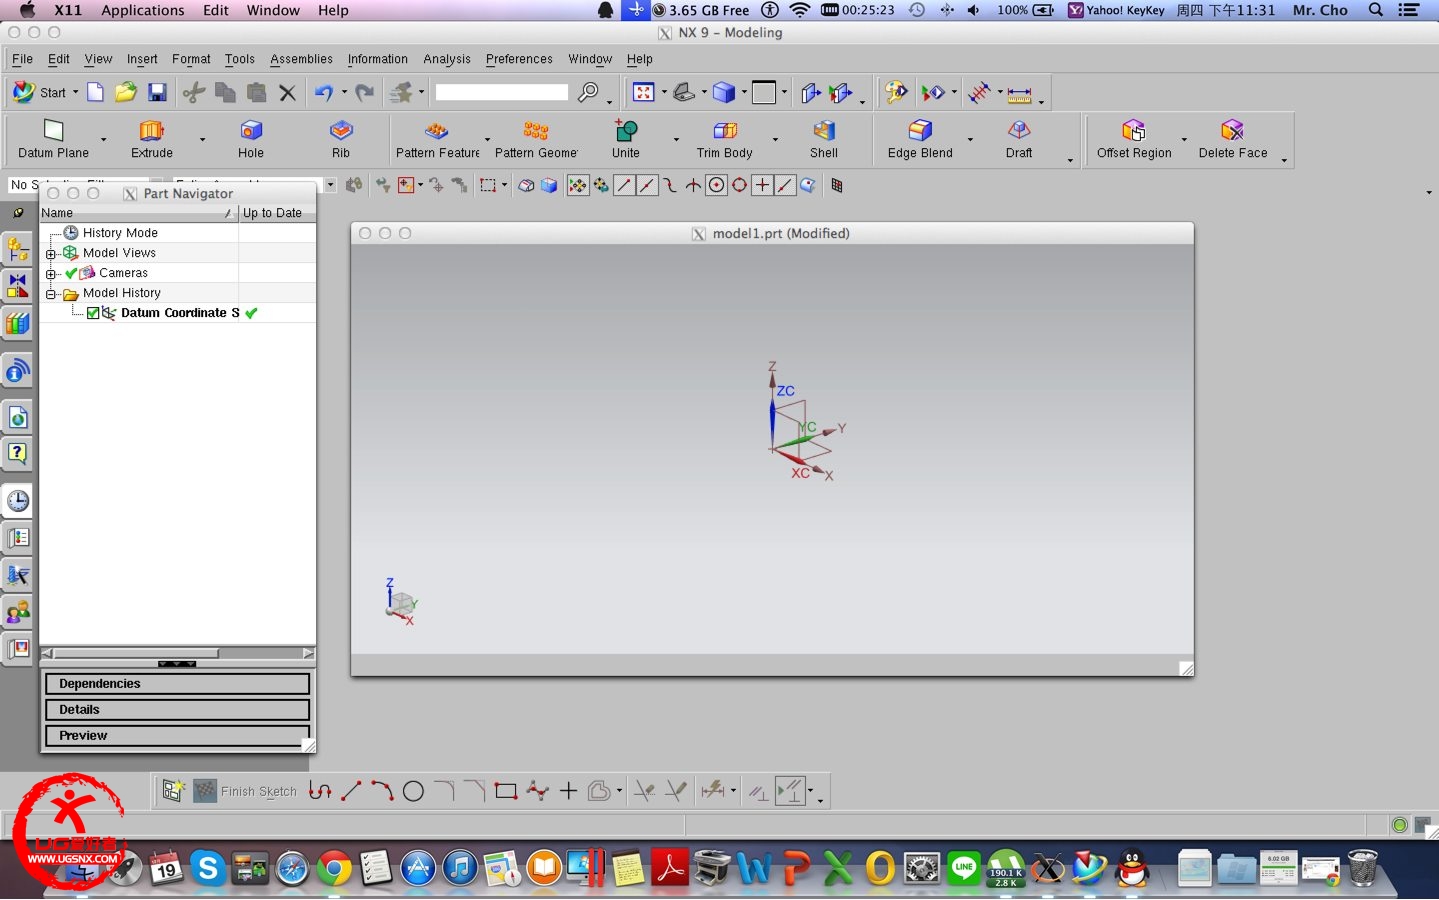Toggle the quadrant point snap option
The image size is (1439, 900).
[x=739, y=185]
